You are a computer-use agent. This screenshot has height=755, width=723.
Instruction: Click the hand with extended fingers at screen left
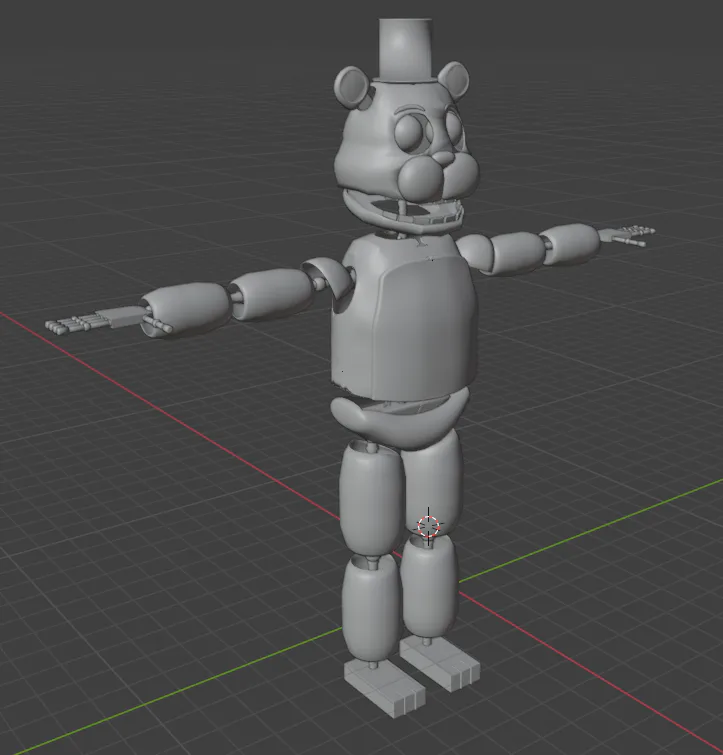108,320
